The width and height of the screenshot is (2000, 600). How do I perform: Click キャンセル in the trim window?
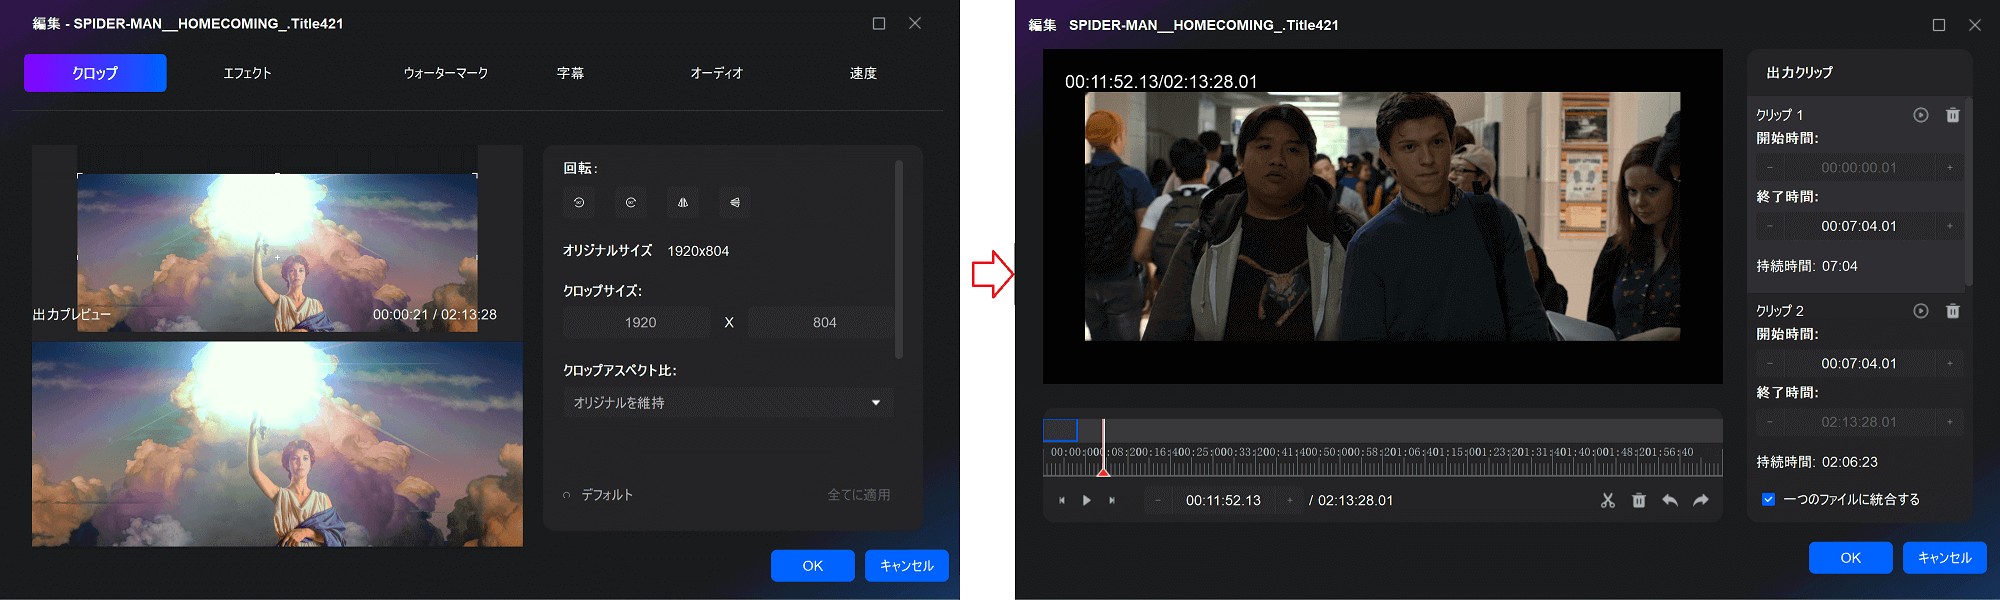click(1945, 558)
